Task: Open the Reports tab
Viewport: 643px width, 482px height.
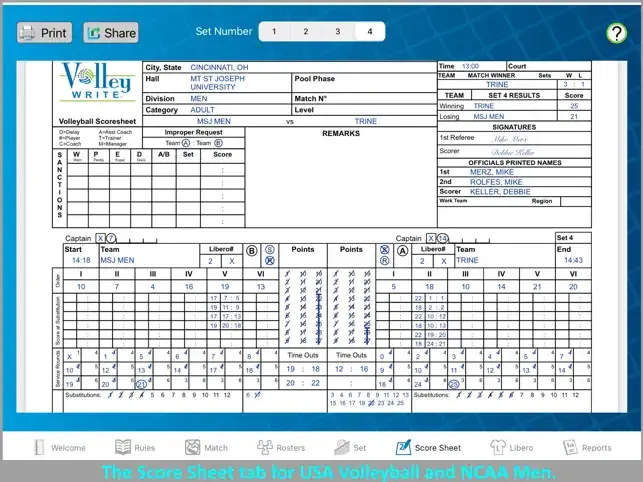Action: click(x=587, y=448)
